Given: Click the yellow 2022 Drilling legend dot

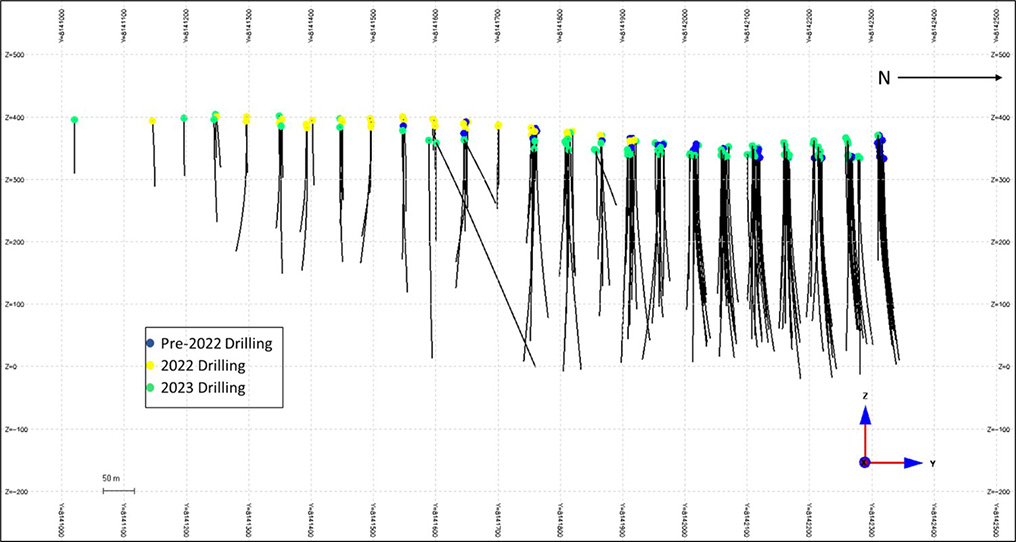Looking at the screenshot, I should (x=150, y=365).
